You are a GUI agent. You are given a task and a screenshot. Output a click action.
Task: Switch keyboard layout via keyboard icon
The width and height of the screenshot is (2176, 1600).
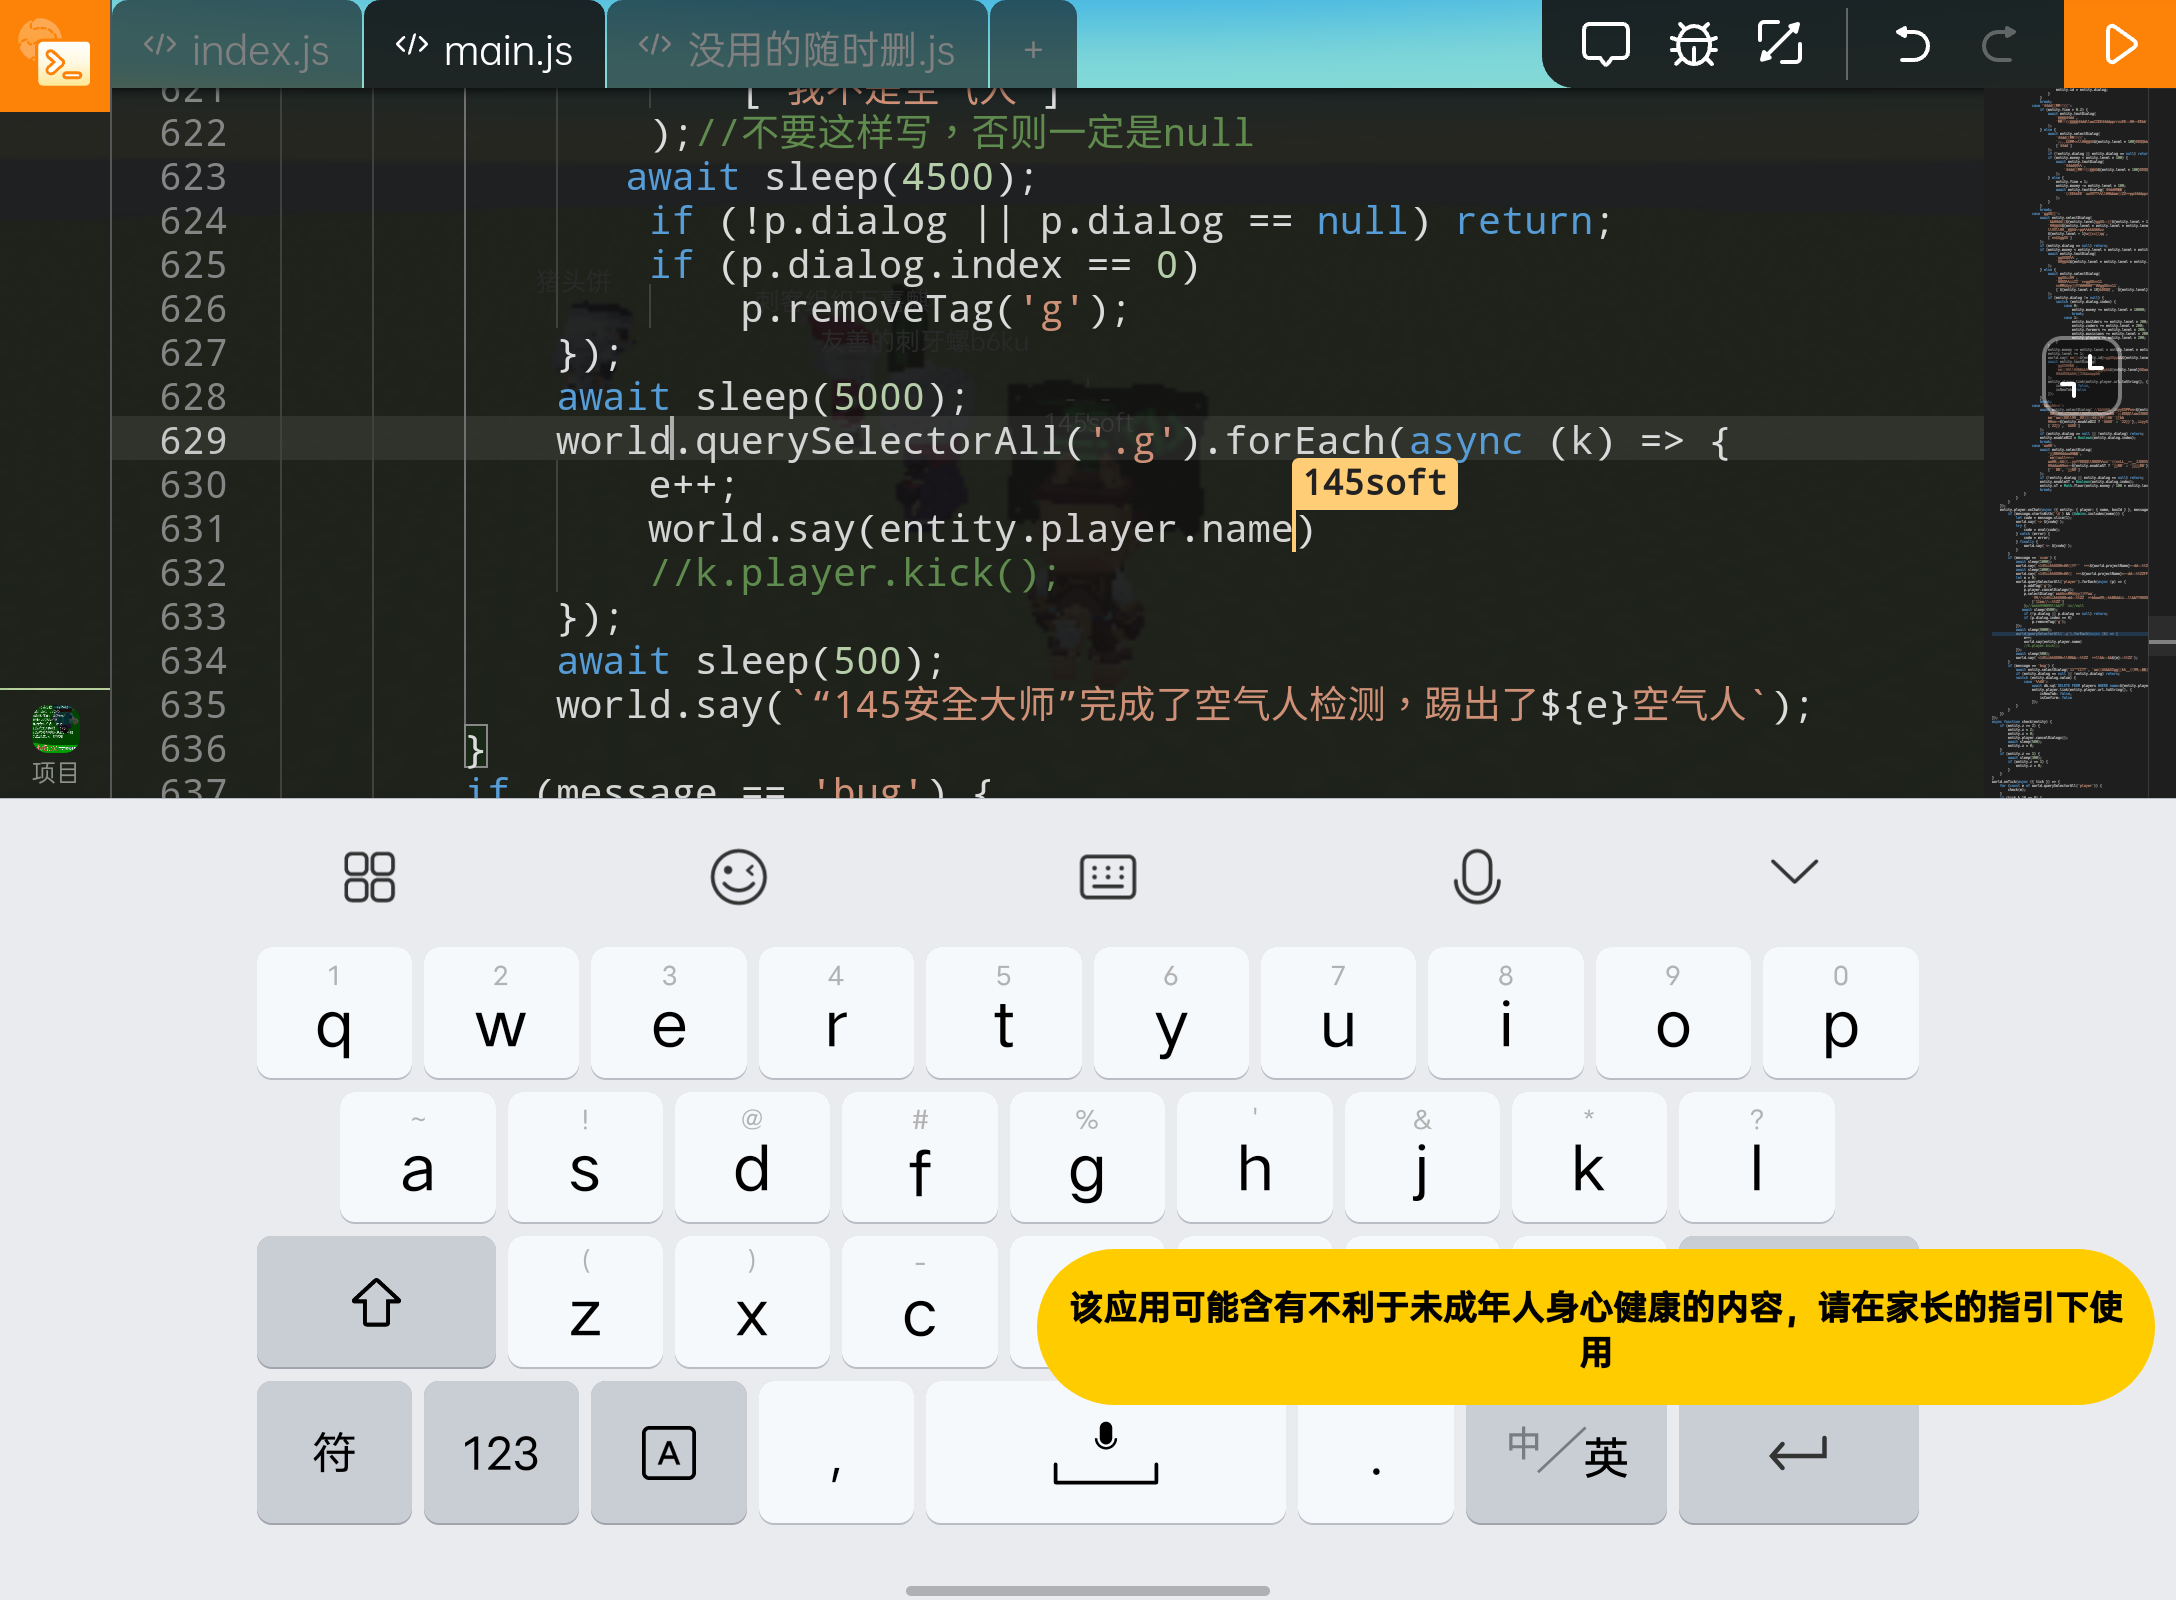coord(1108,877)
